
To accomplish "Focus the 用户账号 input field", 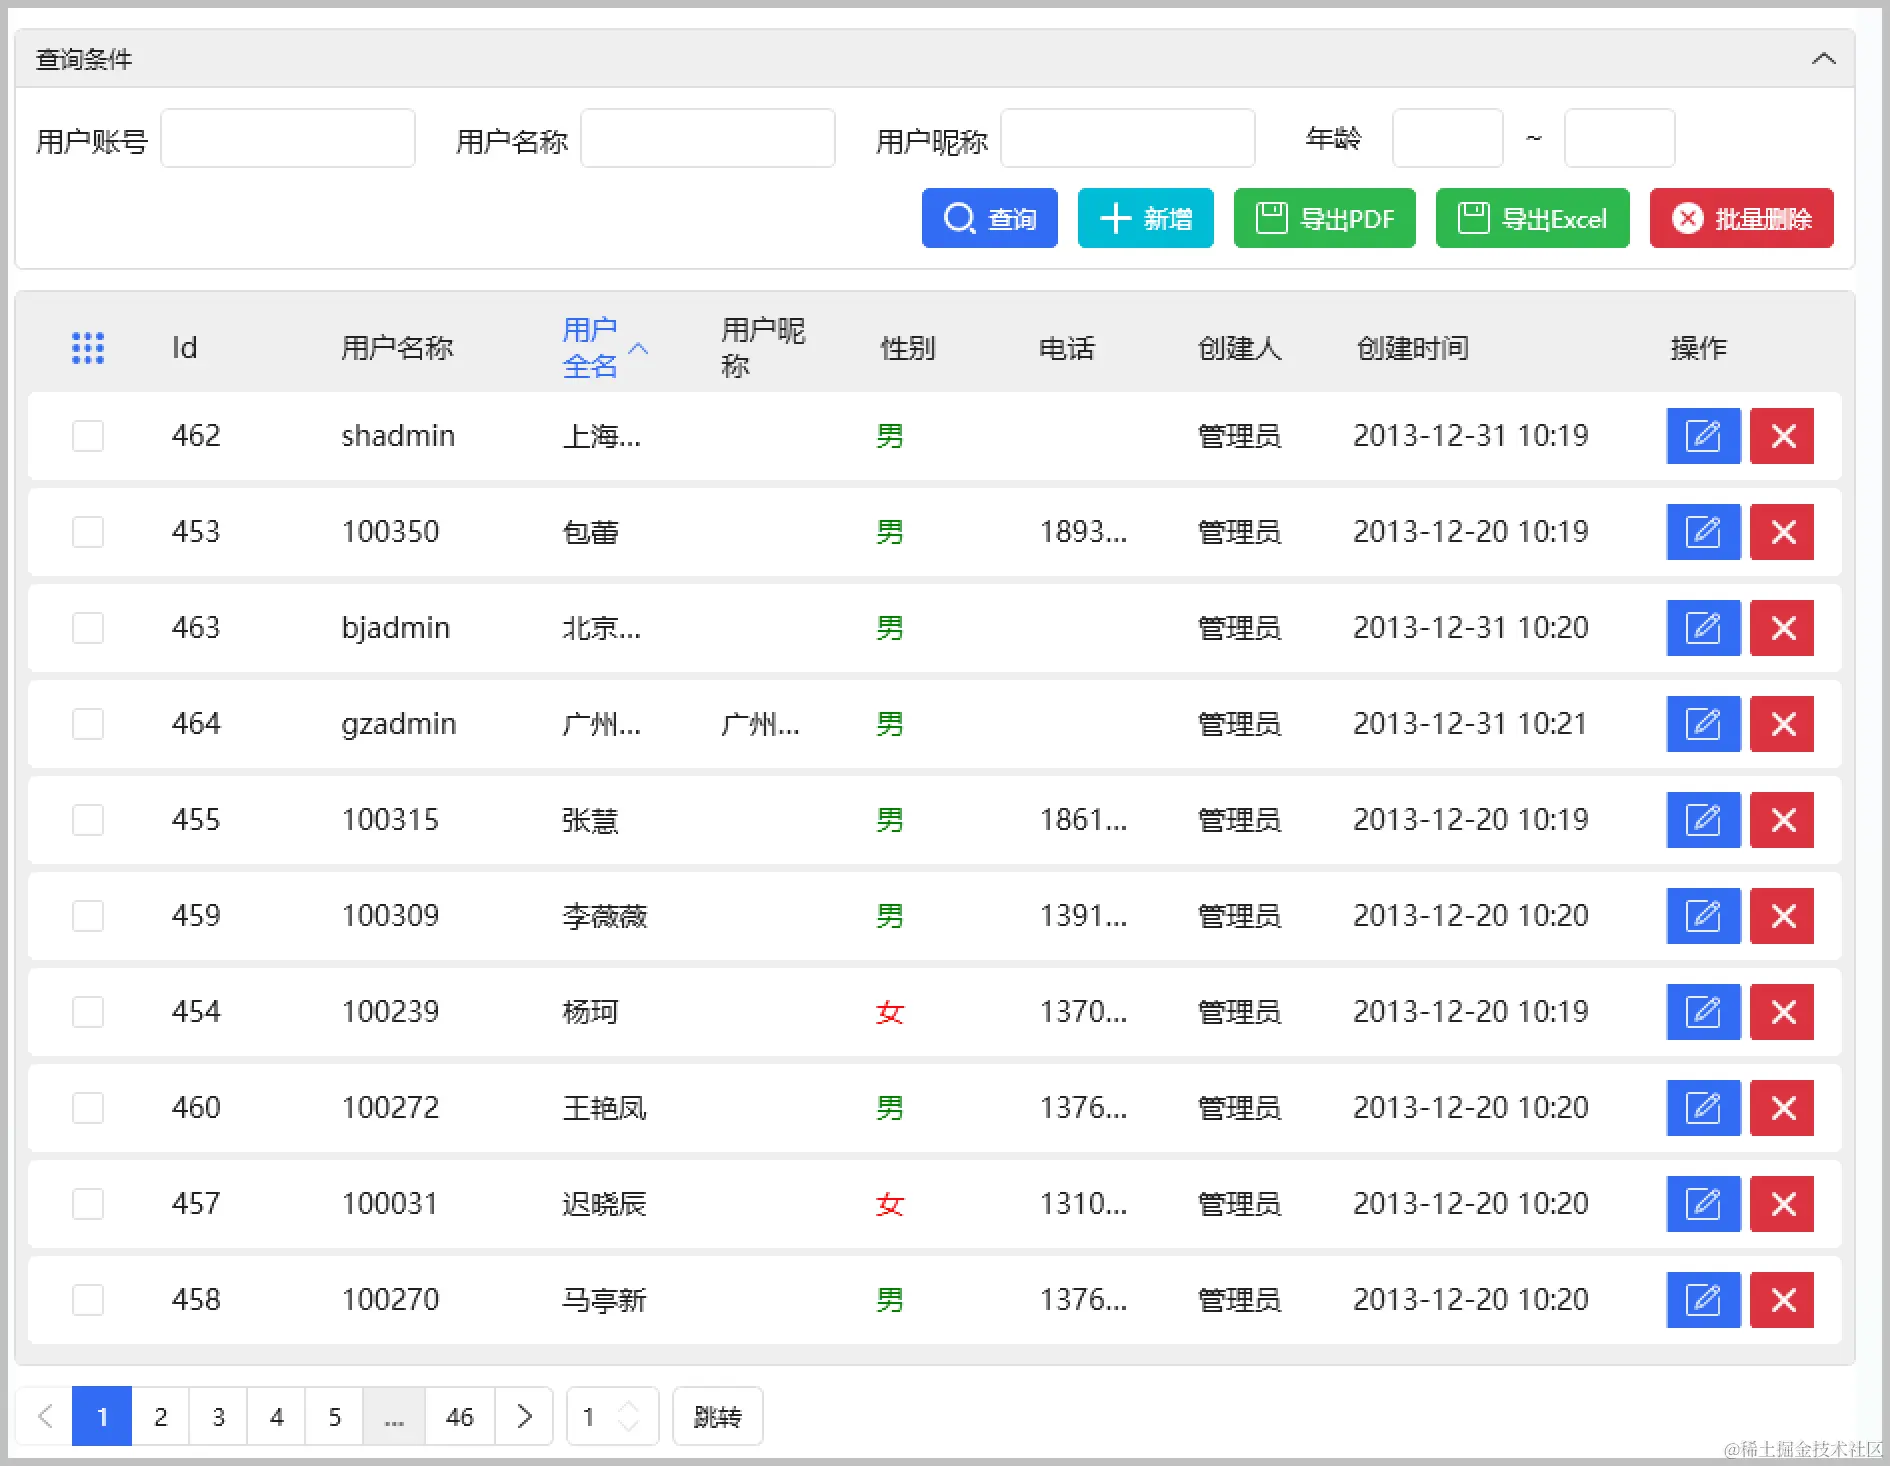I will click(288, 138).
